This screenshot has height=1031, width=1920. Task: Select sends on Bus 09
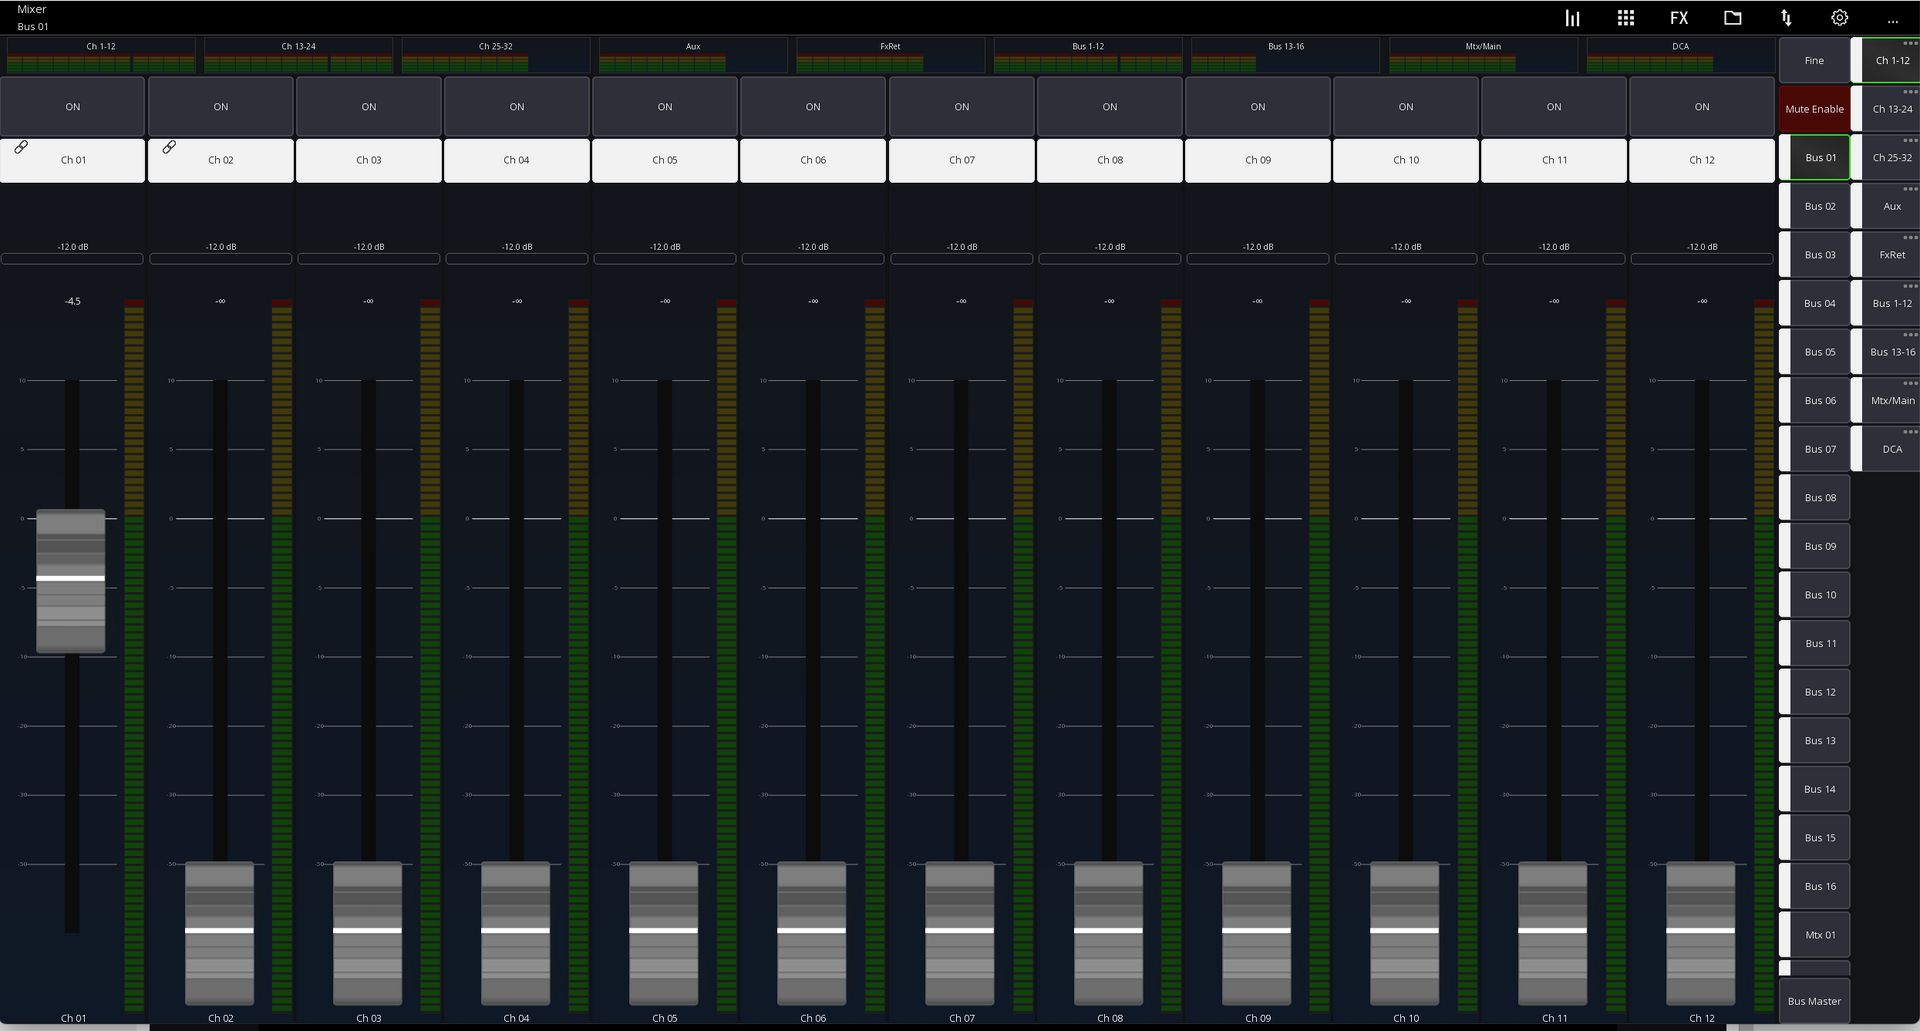pyautogui.click(x=1815, y=546)
